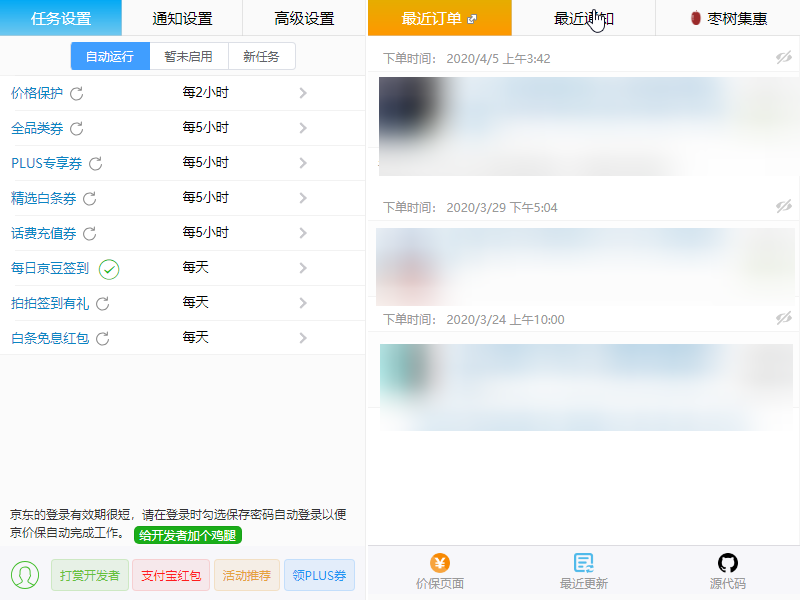Expand the 拍拍签到有礼 row chevron
The image size is (800, 600).
(x=303, y=303)
